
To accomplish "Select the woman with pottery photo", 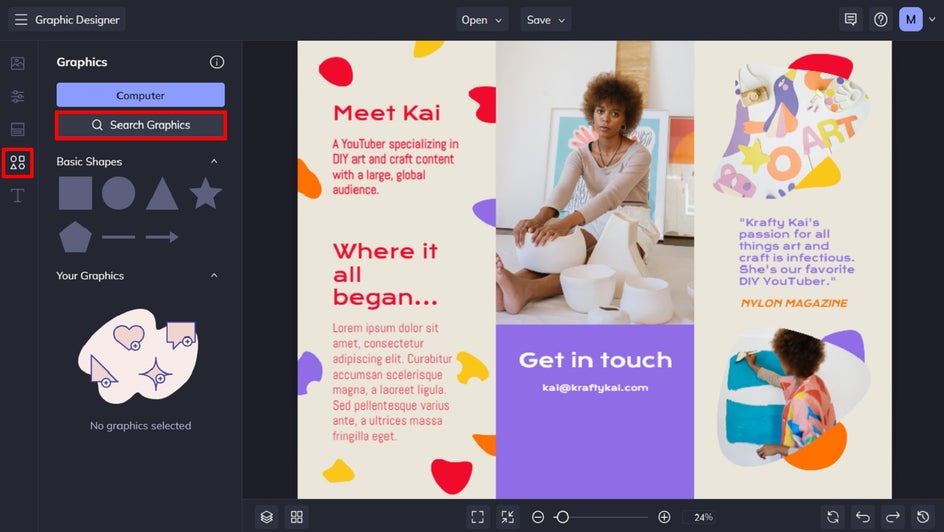I will pyautogui.click(x=595, y=182).
